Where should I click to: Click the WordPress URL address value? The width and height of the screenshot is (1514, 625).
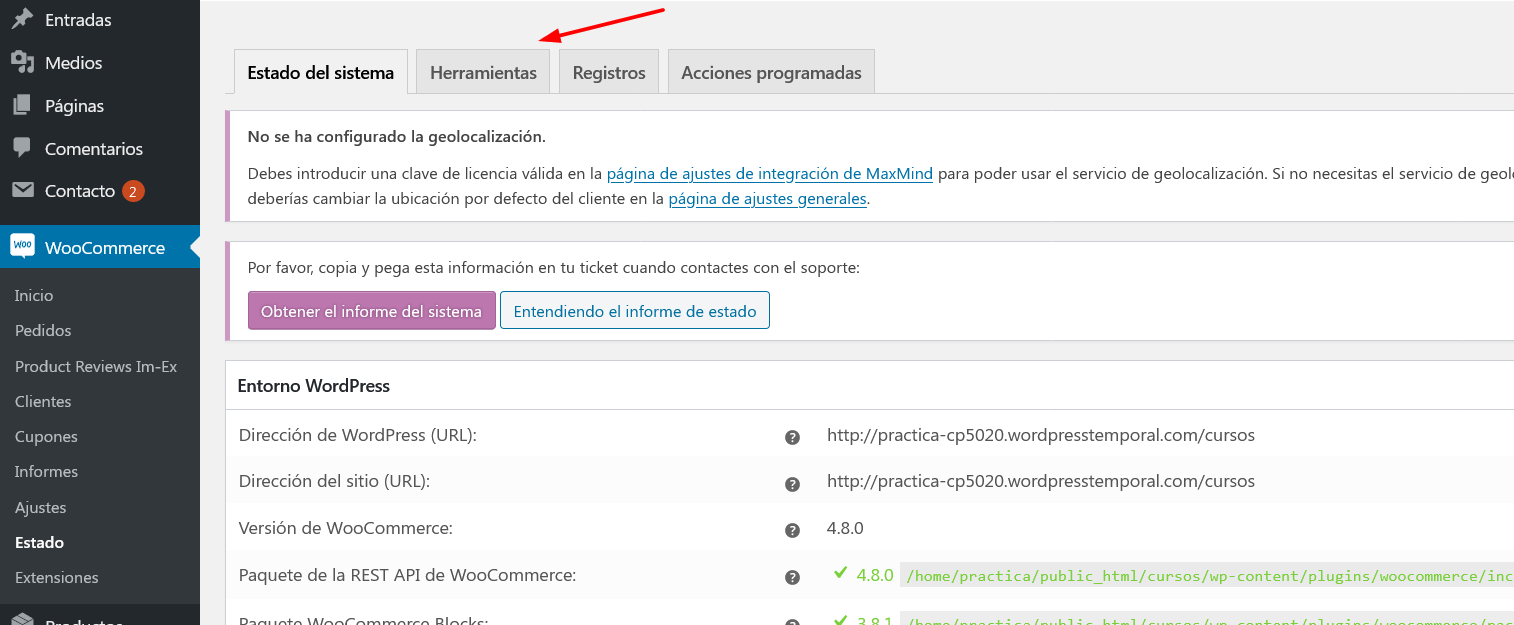tap(1041, 436)
